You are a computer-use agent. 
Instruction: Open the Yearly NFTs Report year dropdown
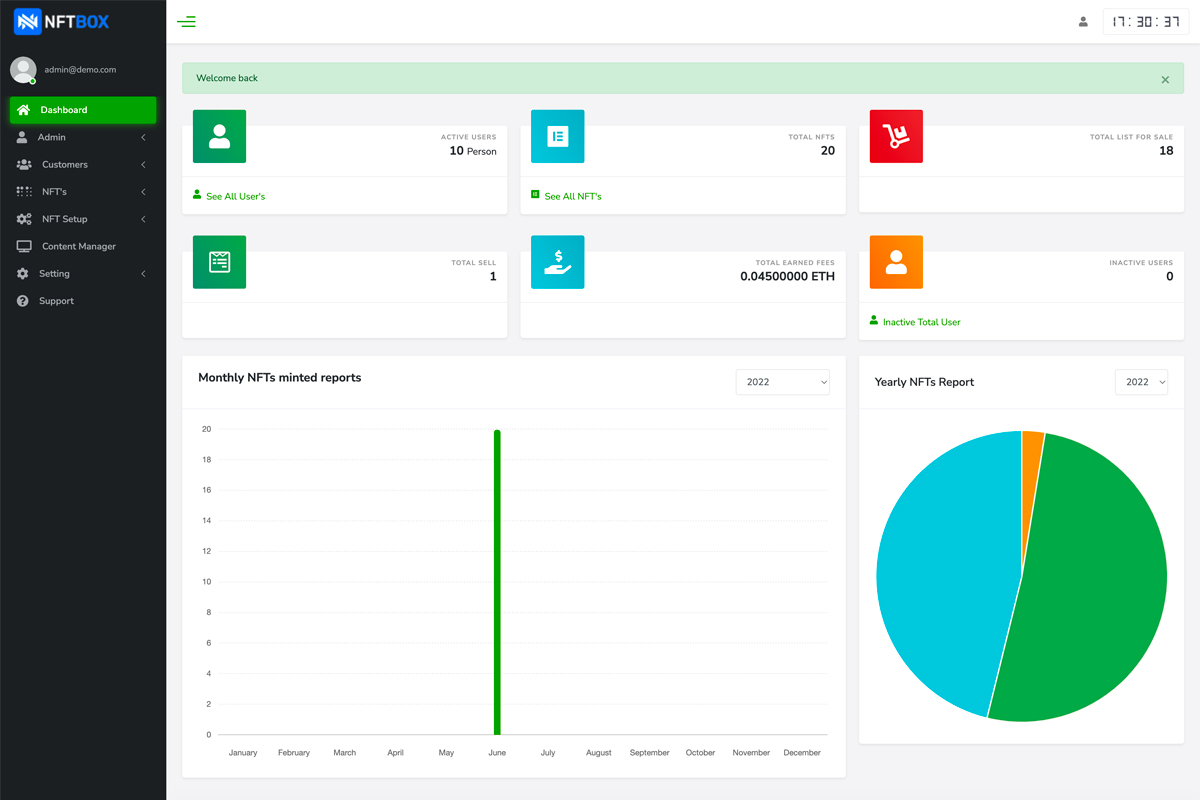click(1141, 382)
